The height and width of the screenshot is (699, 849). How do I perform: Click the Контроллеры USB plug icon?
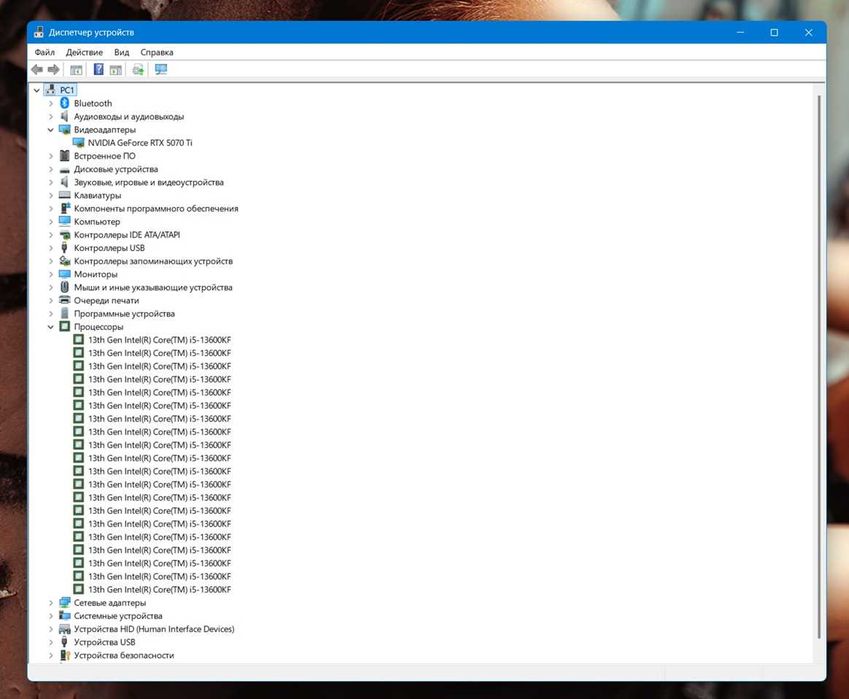coord(64,247)
